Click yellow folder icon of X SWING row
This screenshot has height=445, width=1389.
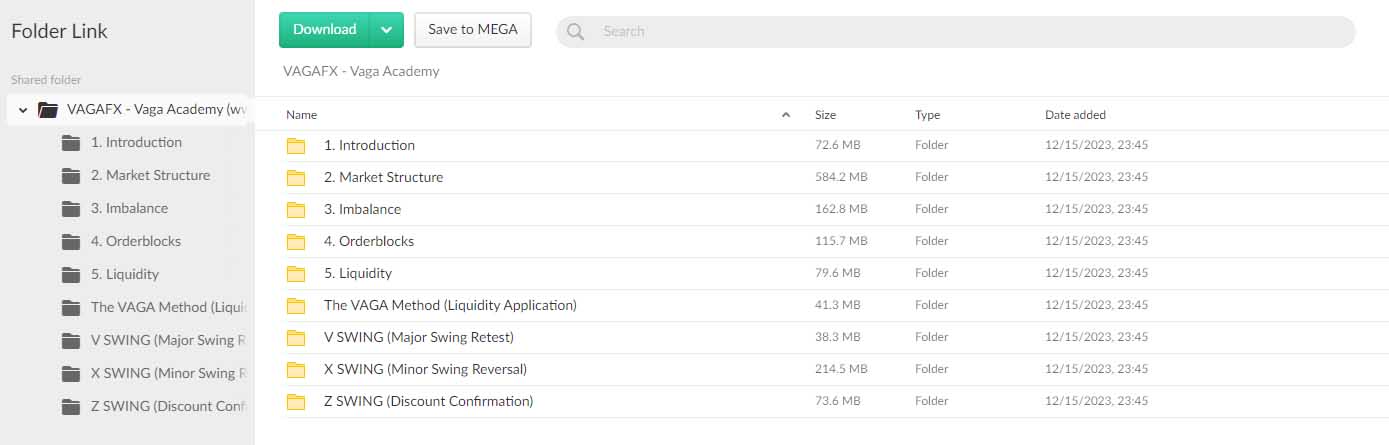(x=296, y=370)
